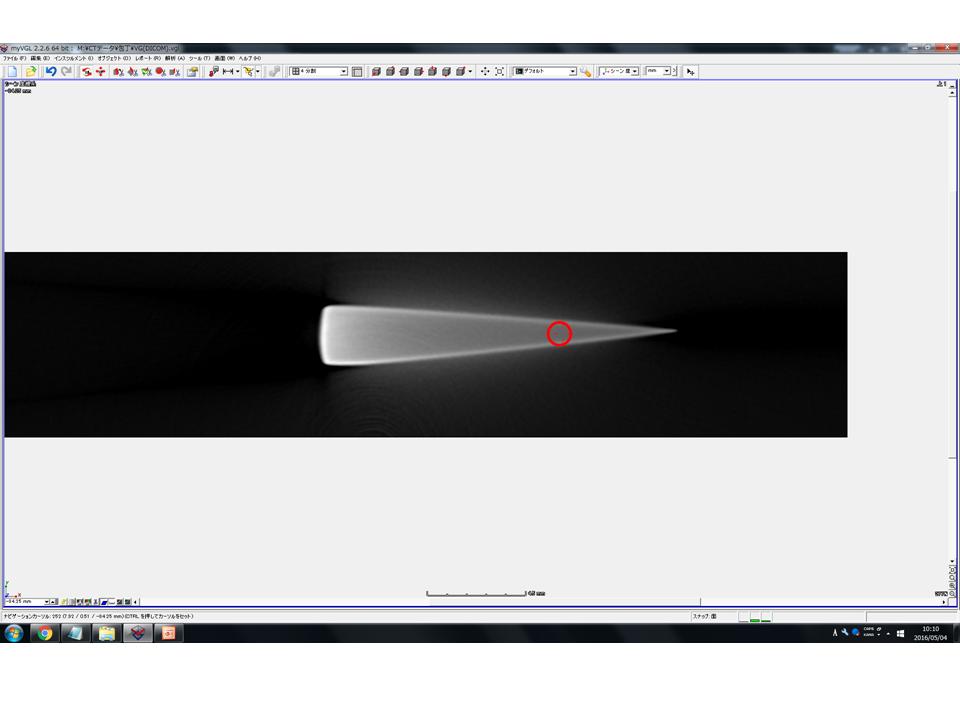Toggle the first 3D cube view icon
Image resolution: width=960 pixels, height=720 pixels.
click(x=376, y=72)
